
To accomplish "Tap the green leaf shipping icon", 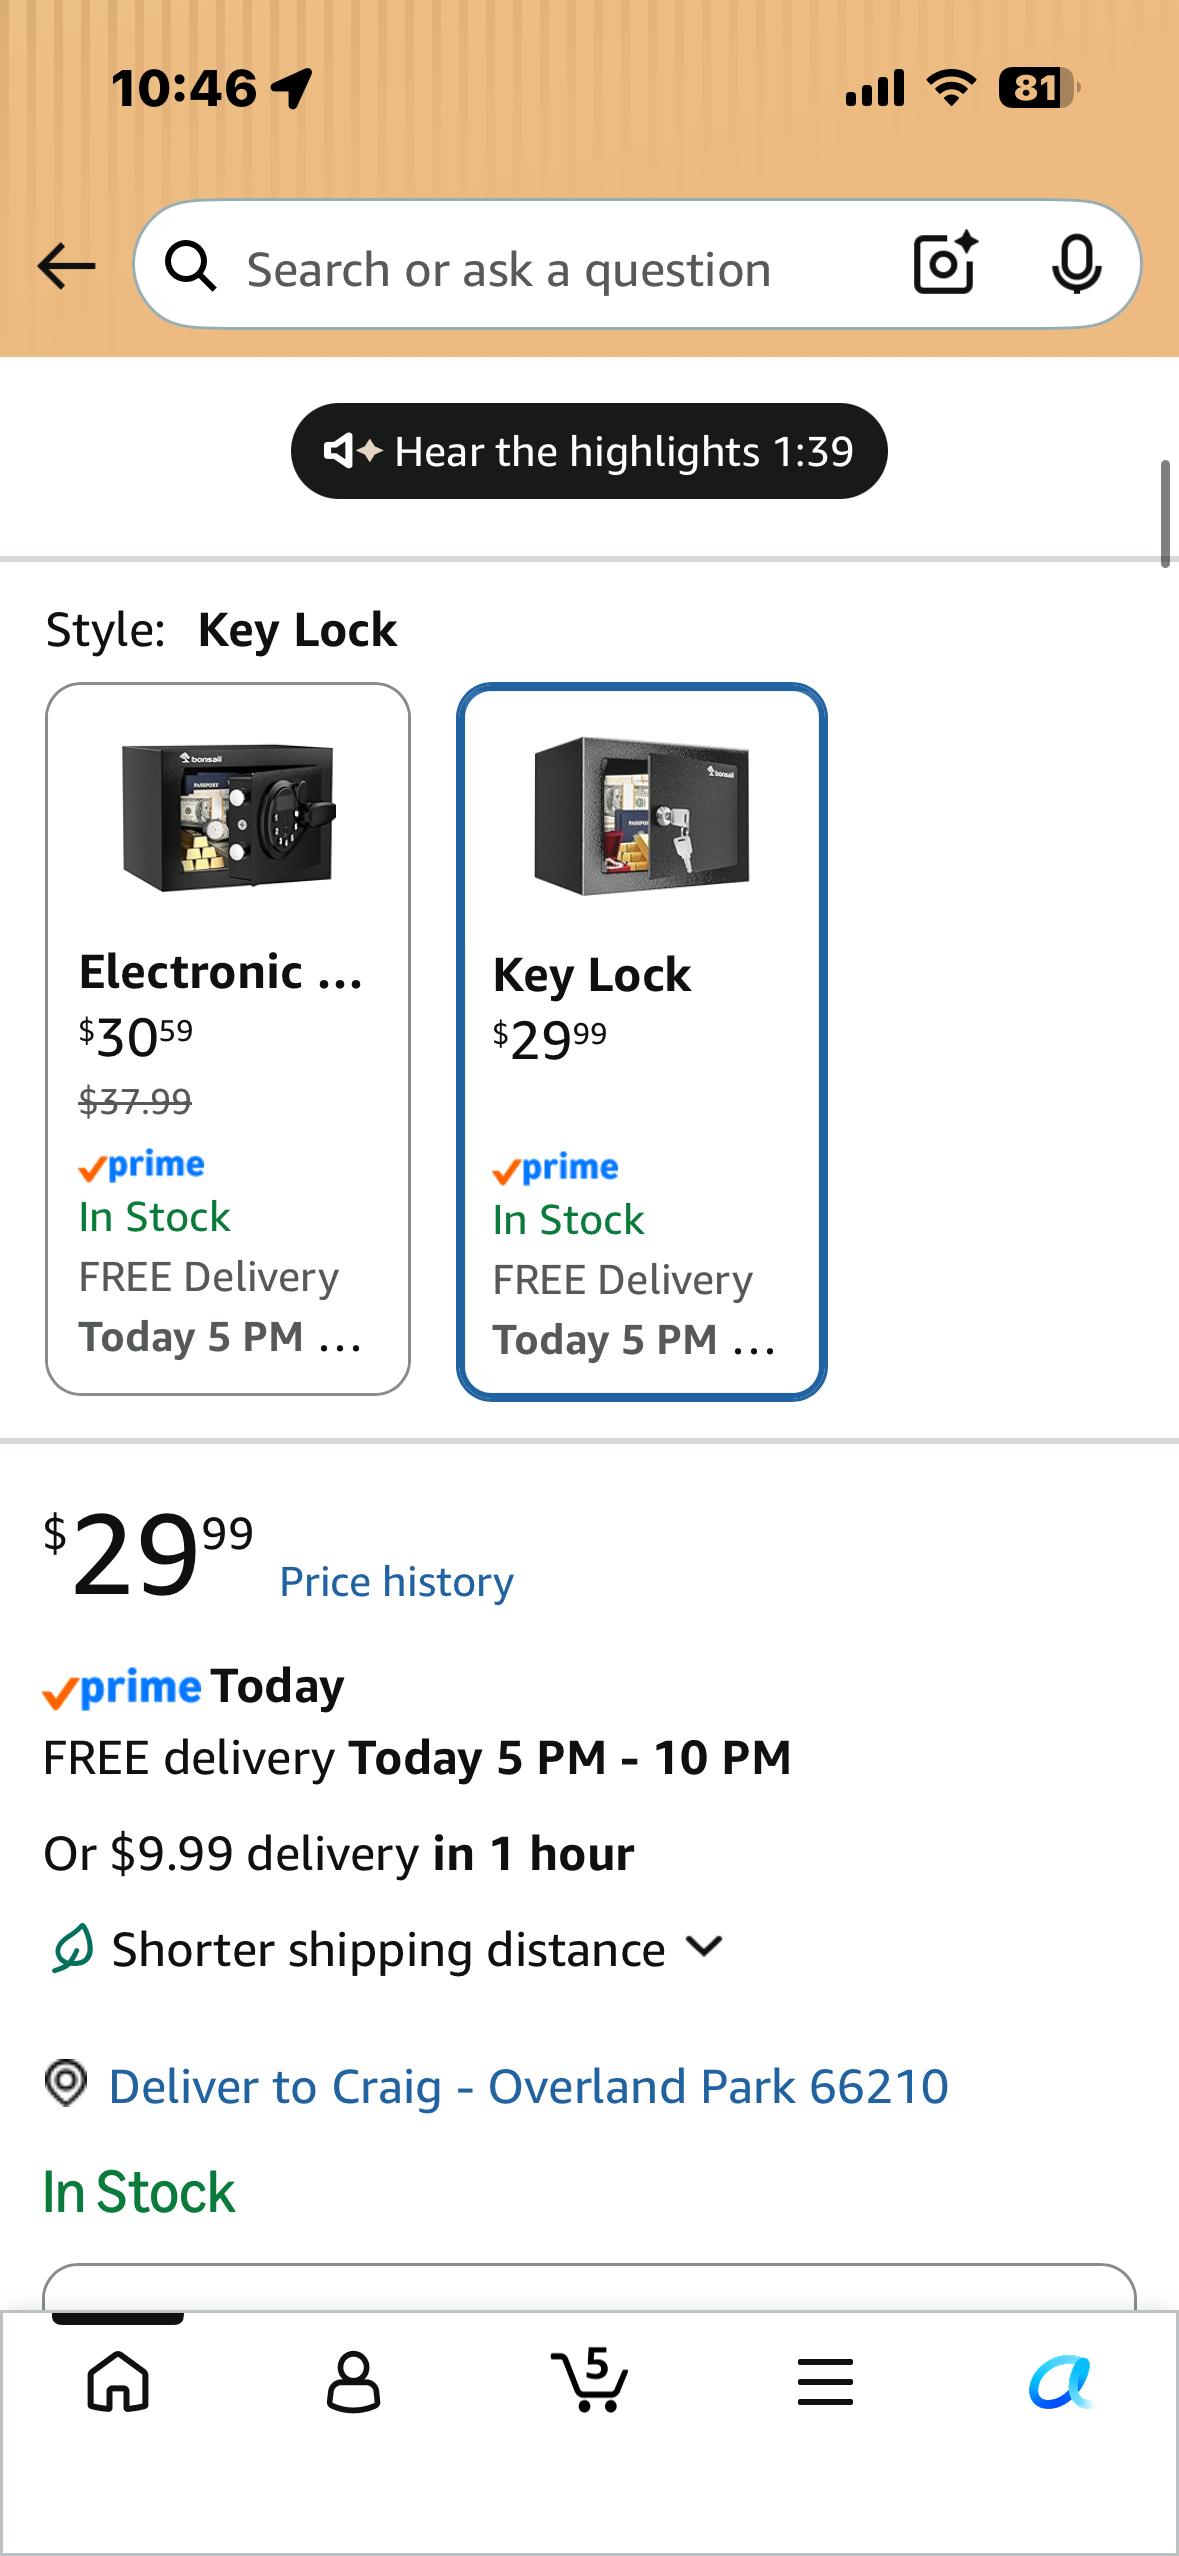I will [x=72, y=1948].
